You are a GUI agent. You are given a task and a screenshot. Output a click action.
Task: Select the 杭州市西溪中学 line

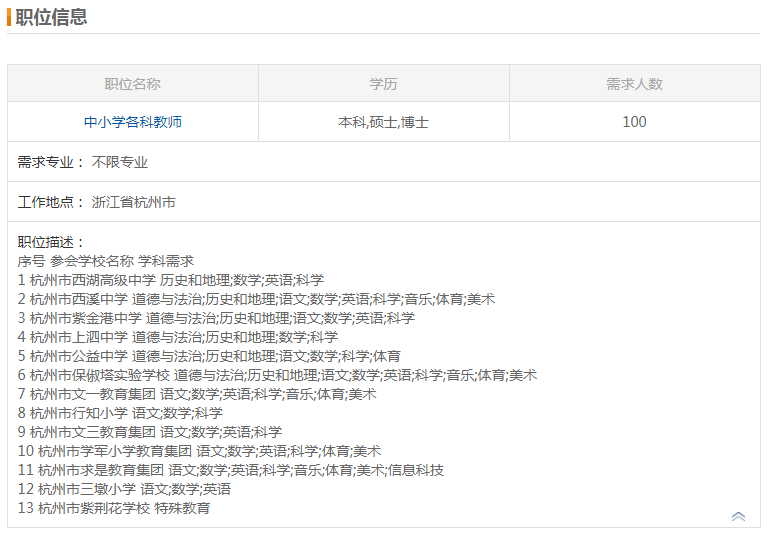pyautogui.click(x=256, y=299)
